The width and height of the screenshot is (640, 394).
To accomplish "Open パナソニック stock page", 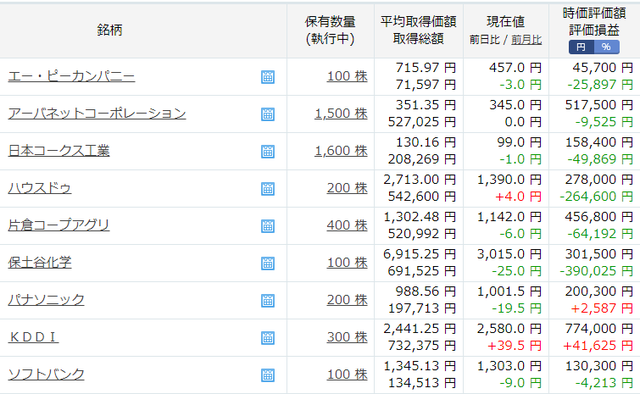I will (x=46, y=300).
